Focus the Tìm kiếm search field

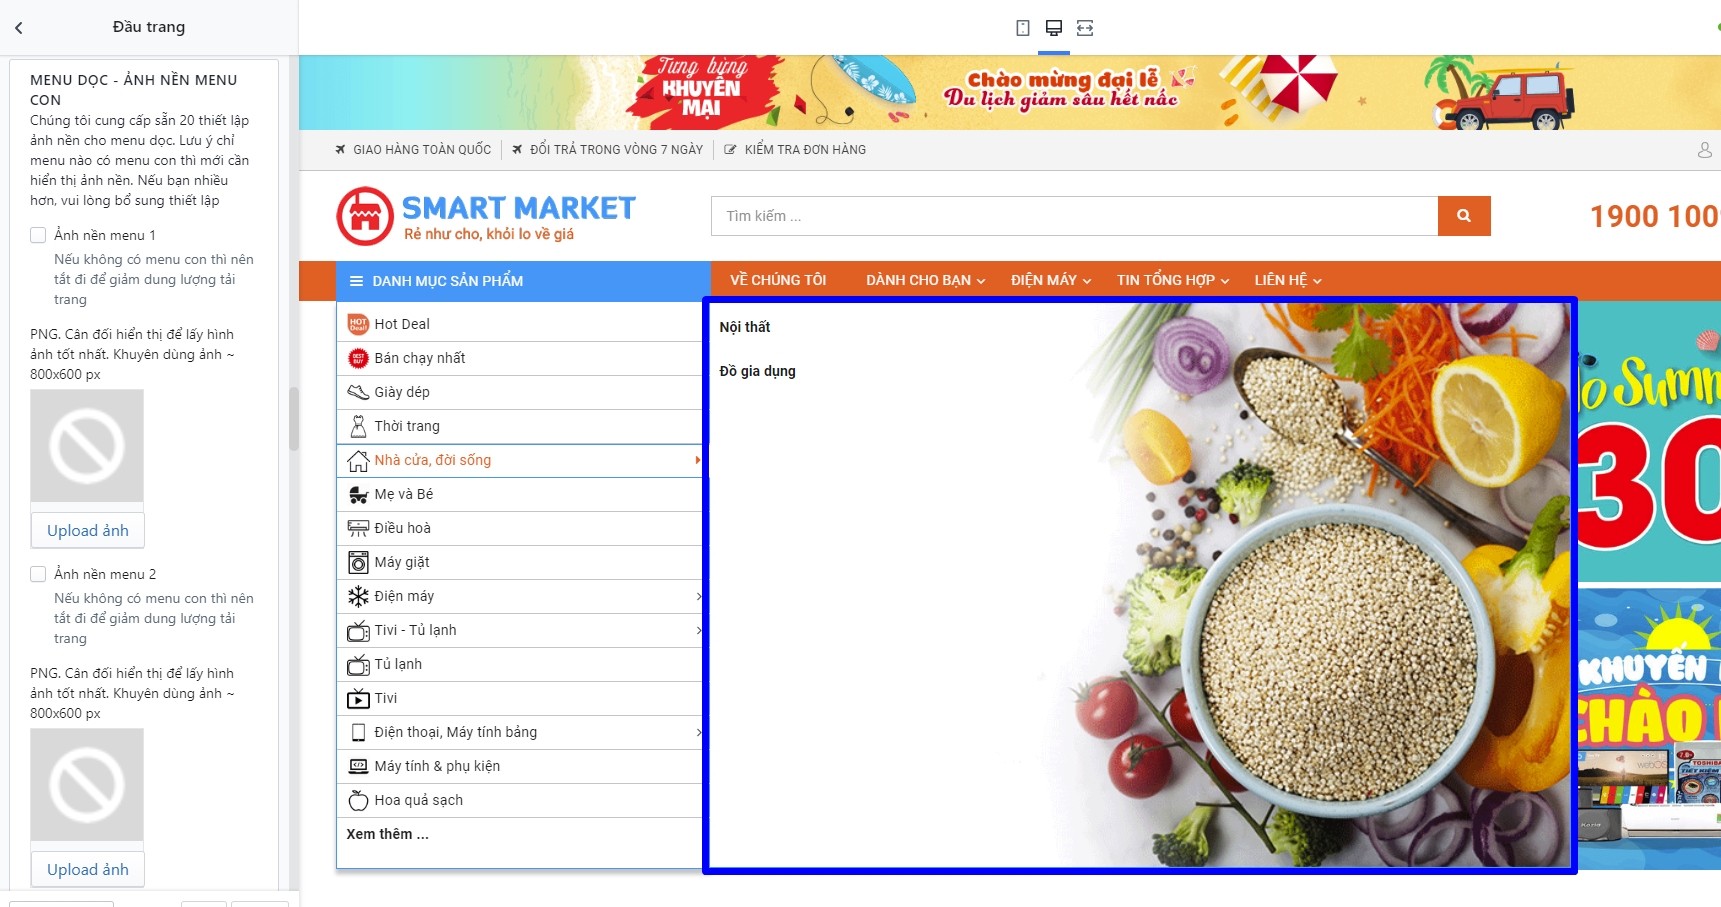1074,216
